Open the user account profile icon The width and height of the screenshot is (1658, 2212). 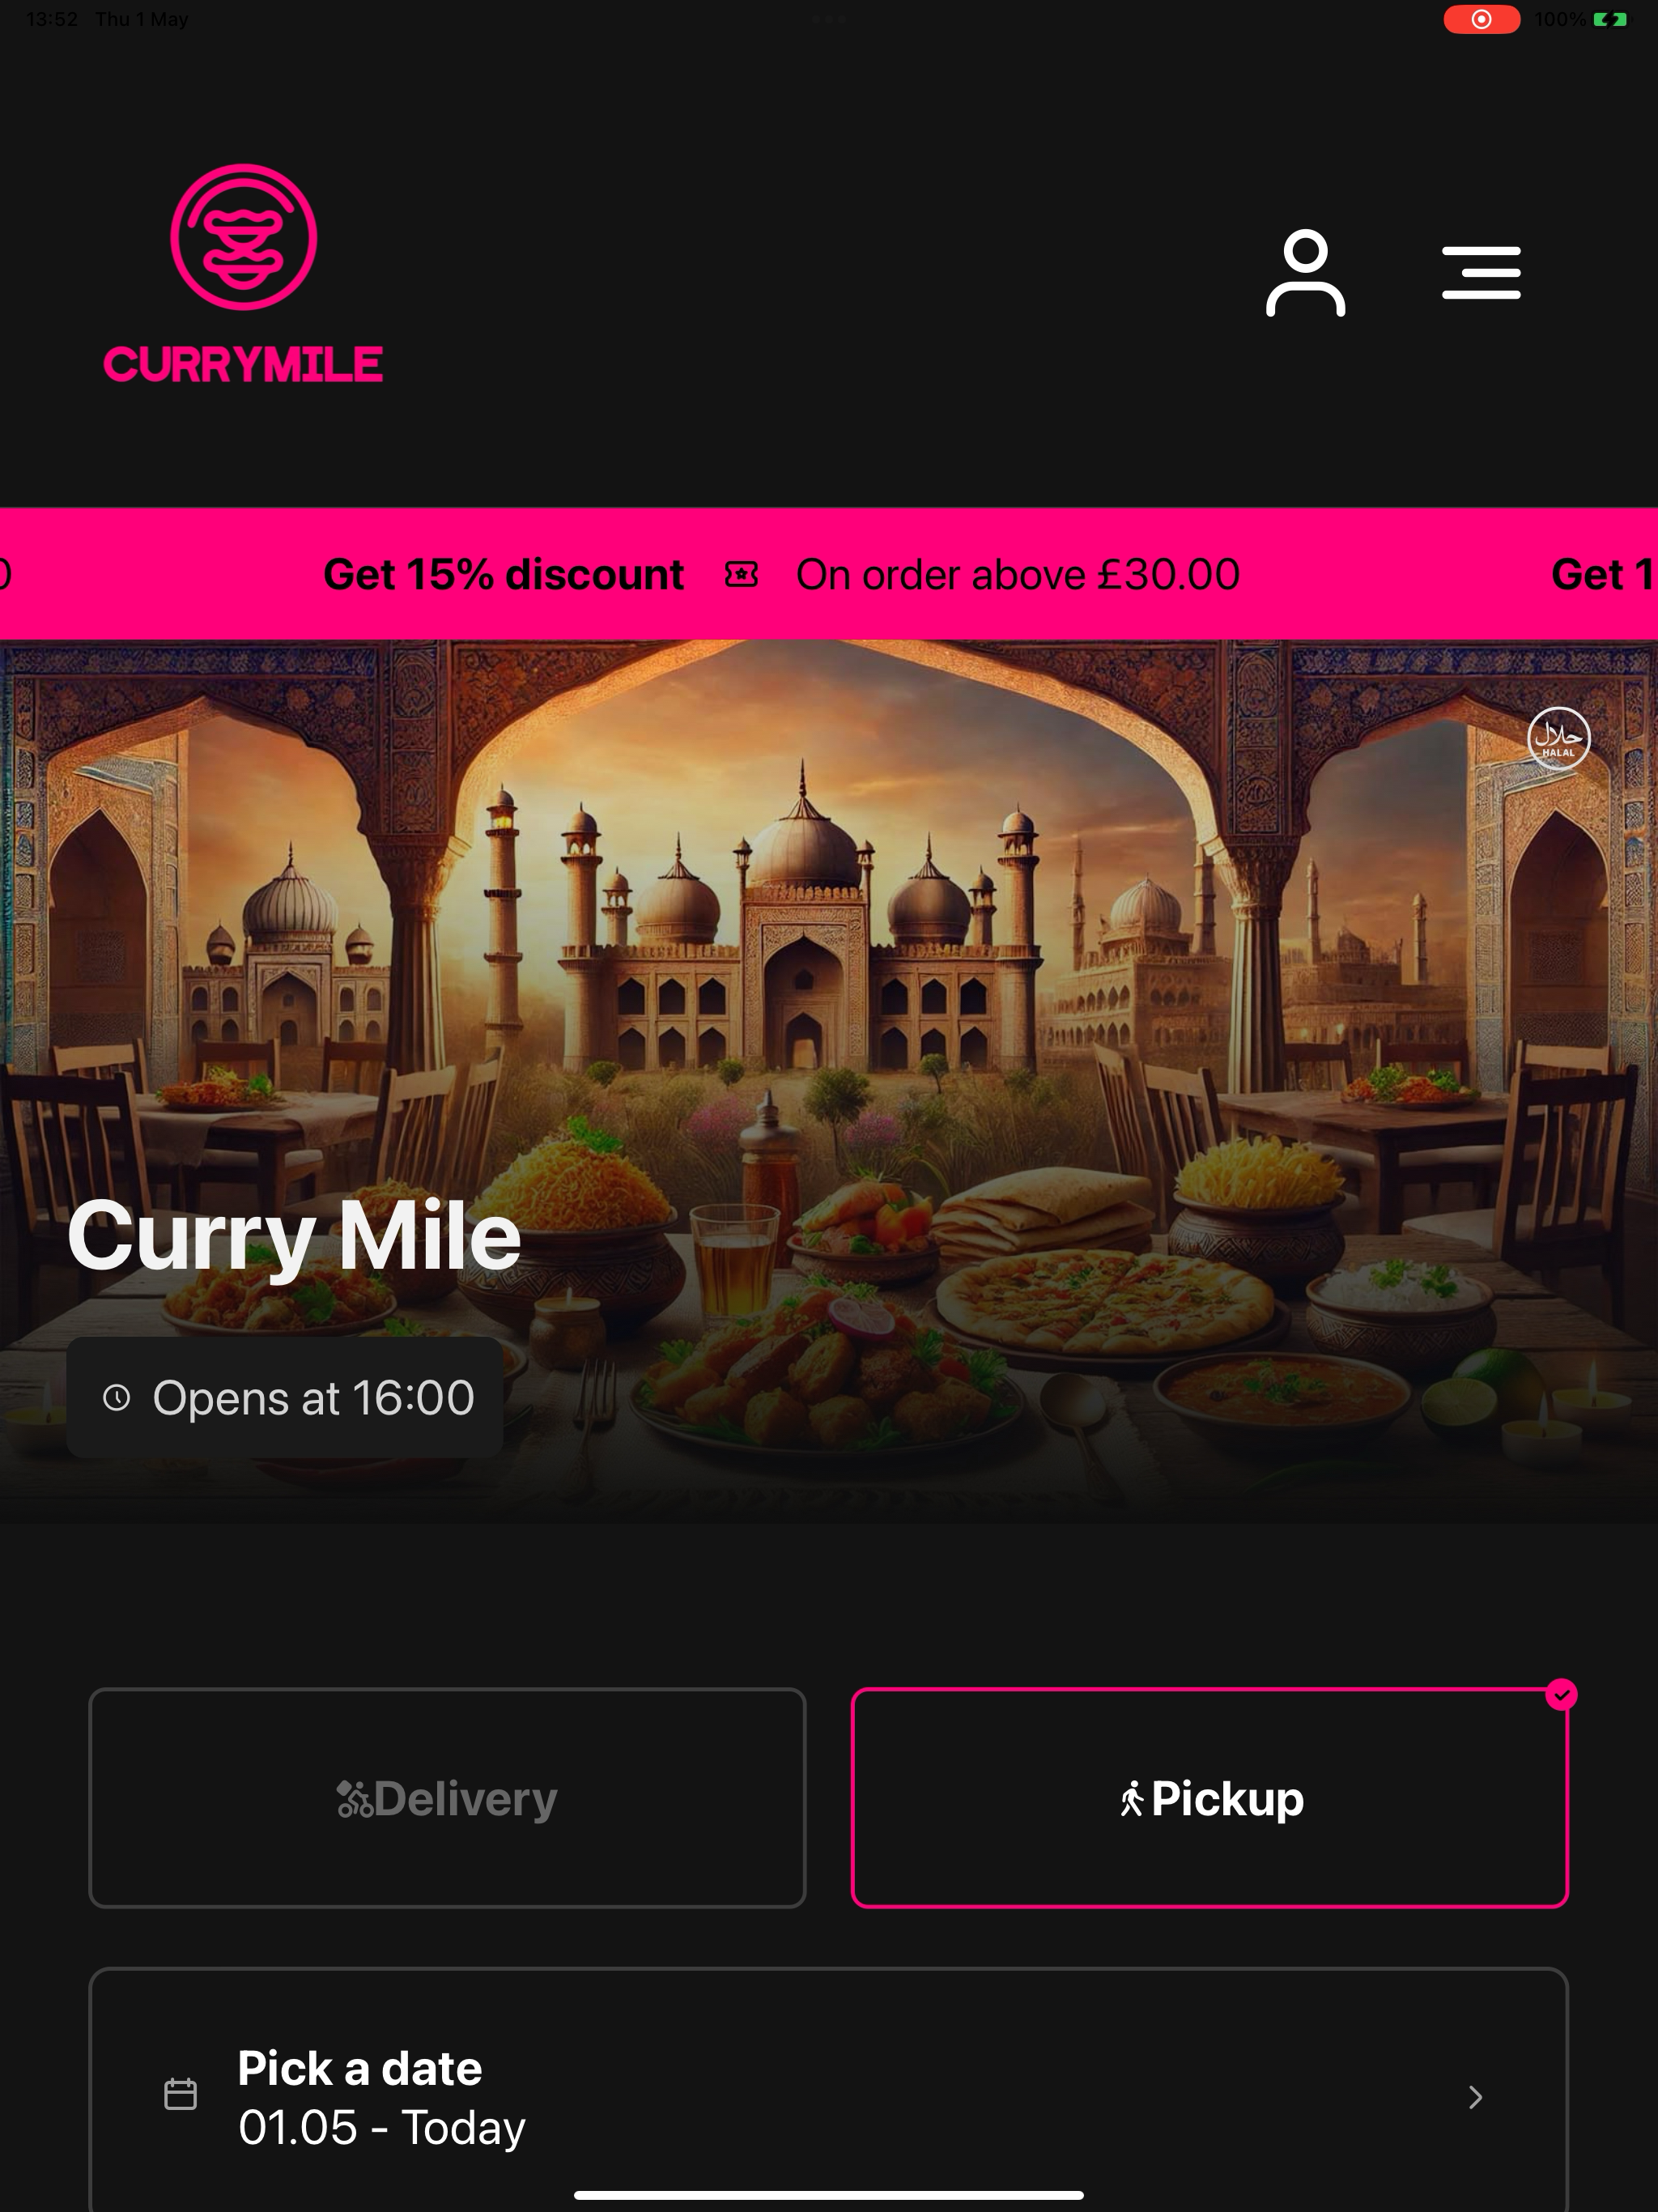pos(1305,273)
